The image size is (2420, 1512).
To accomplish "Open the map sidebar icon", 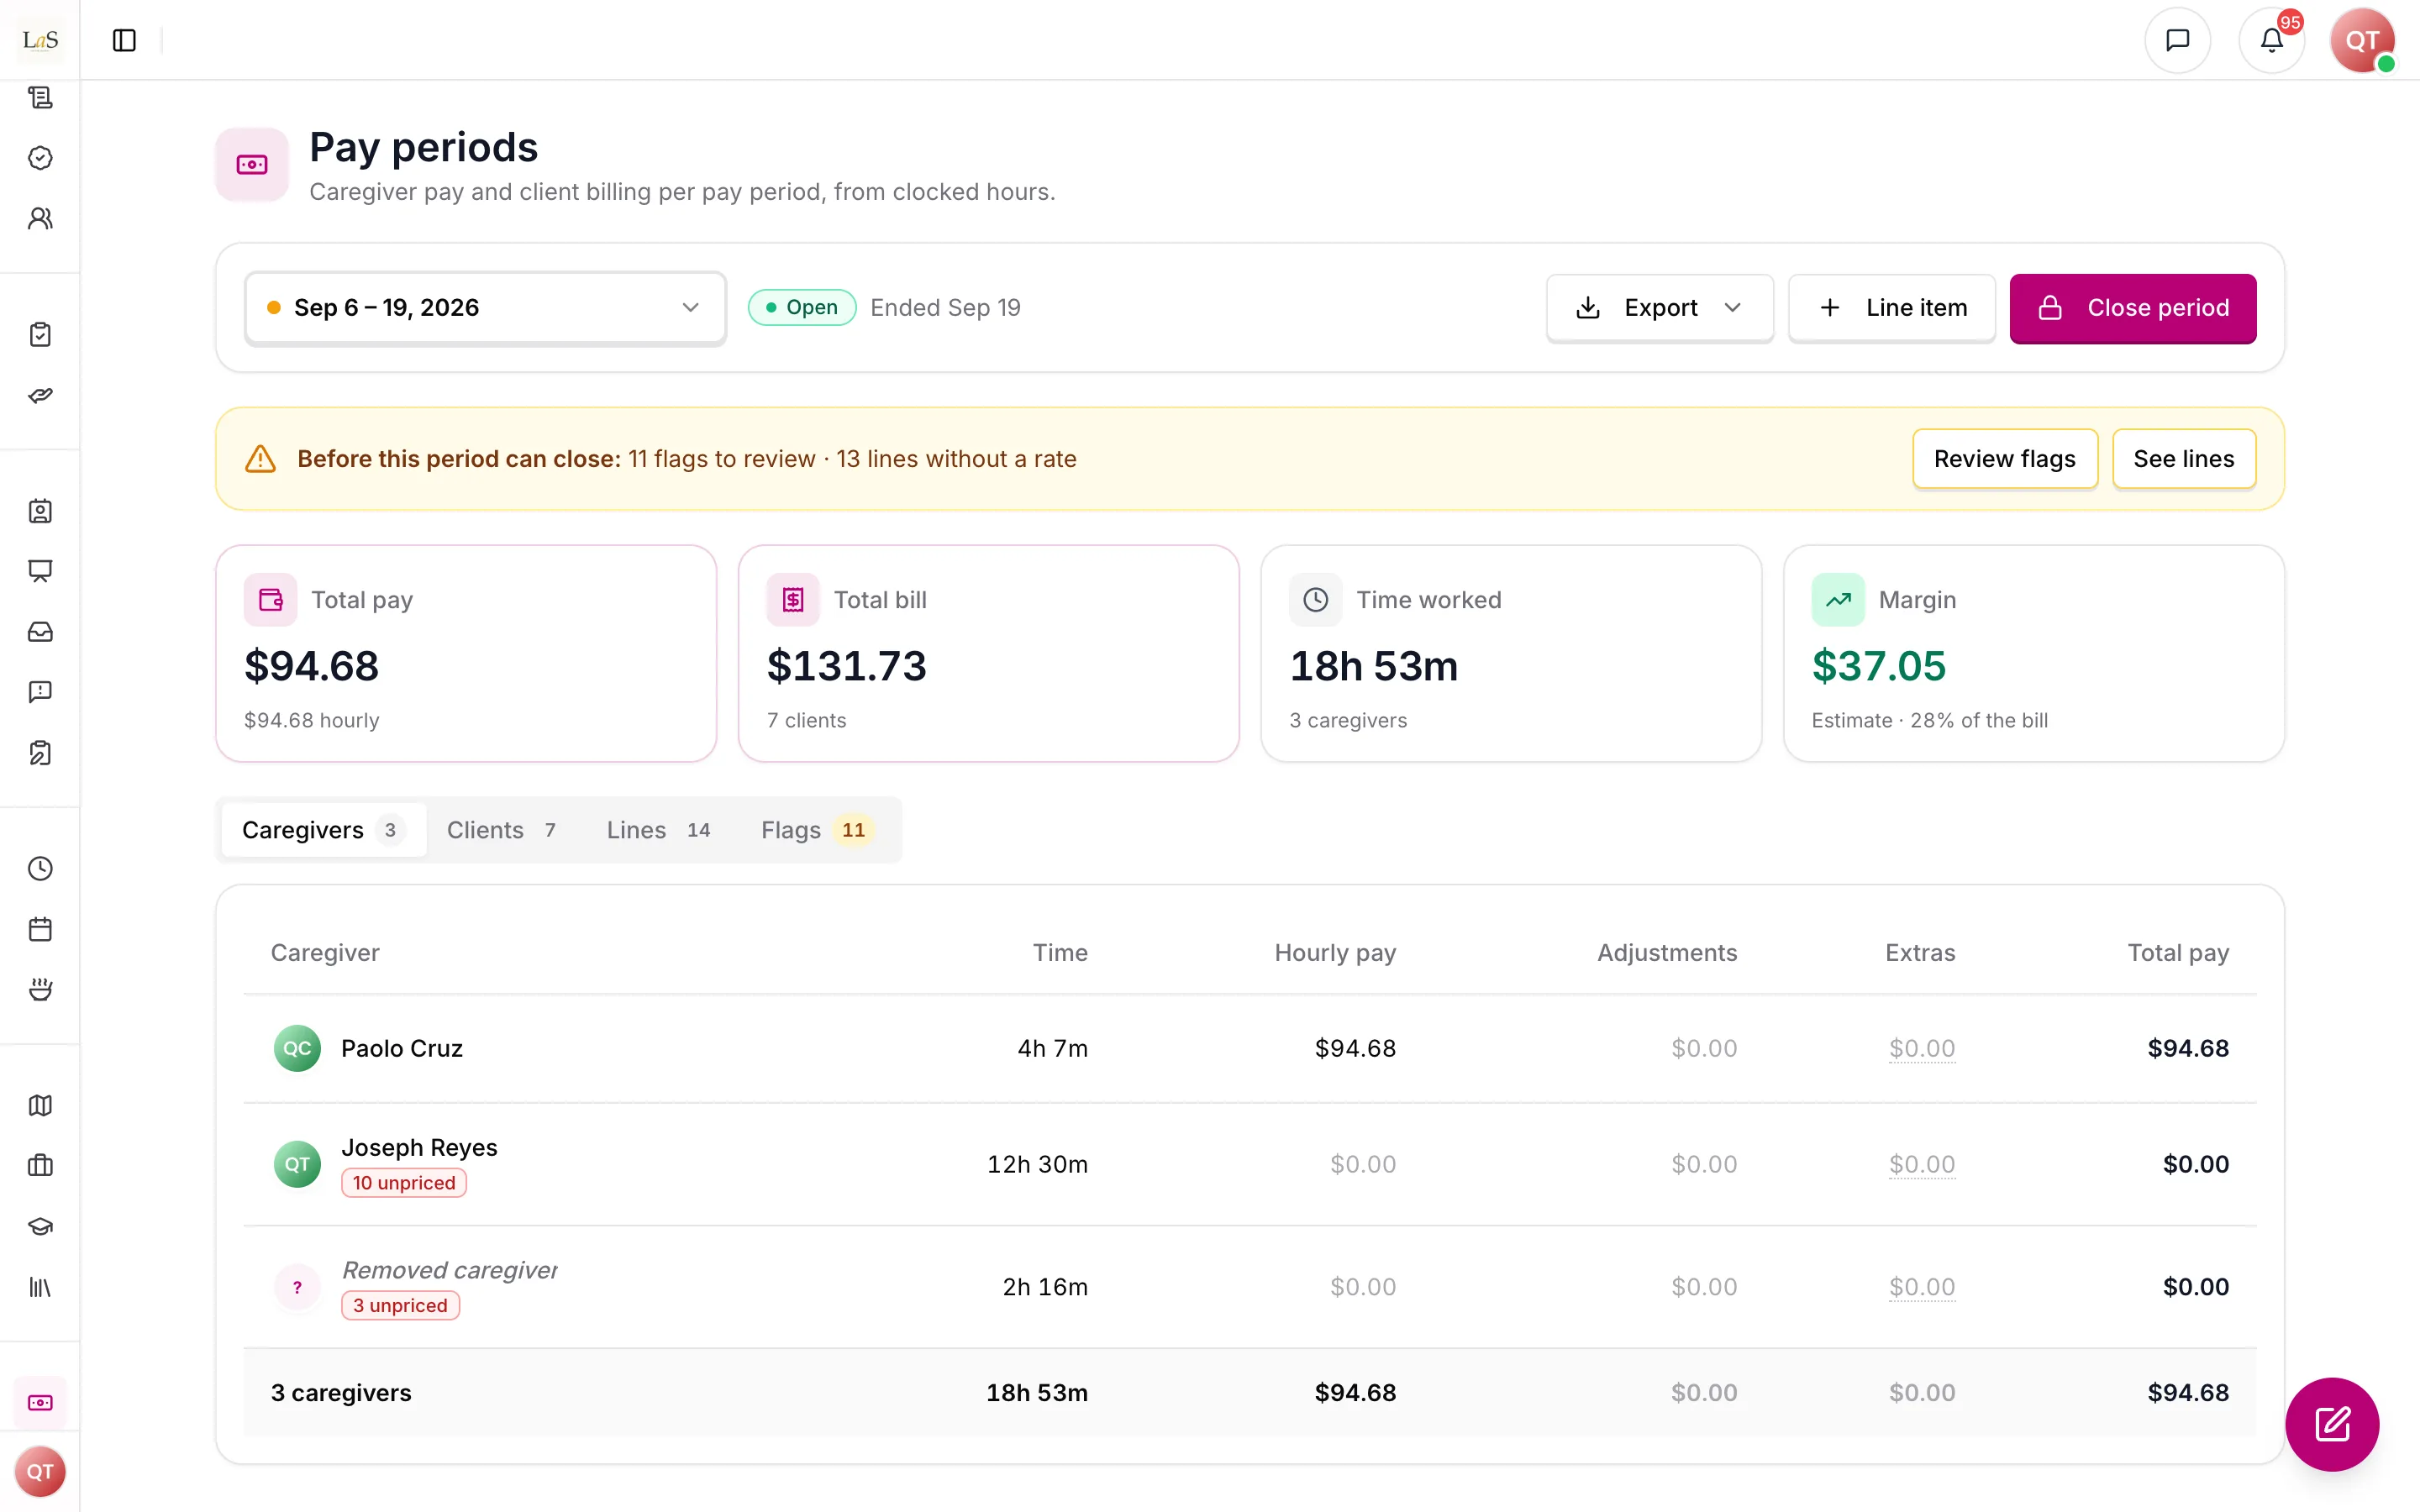I will coord(40,1105).
